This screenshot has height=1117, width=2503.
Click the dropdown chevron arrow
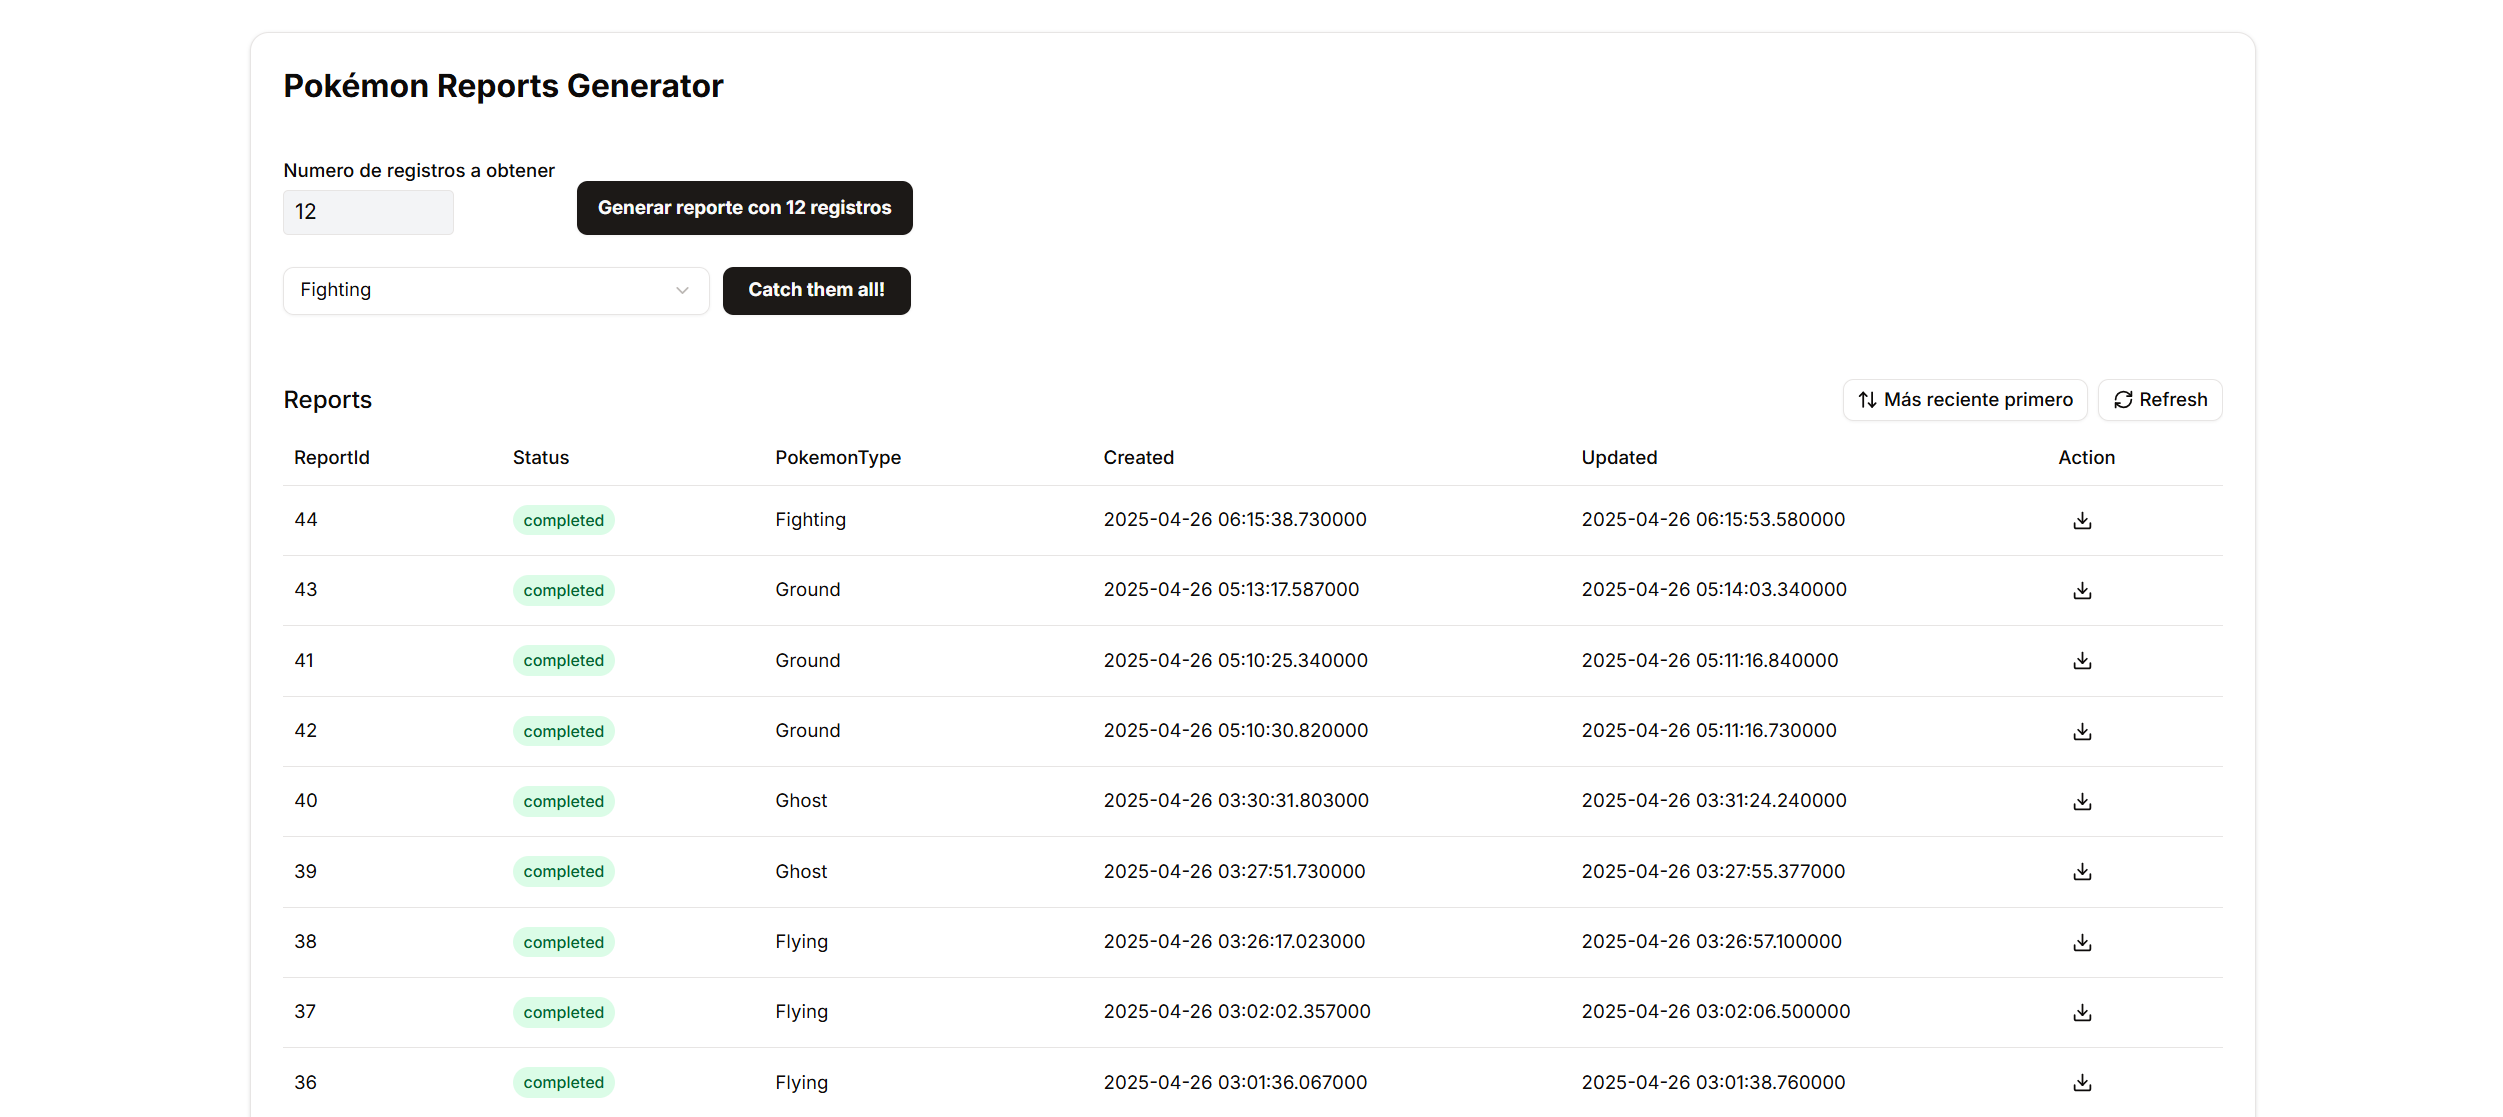click(x=682, y=291)
